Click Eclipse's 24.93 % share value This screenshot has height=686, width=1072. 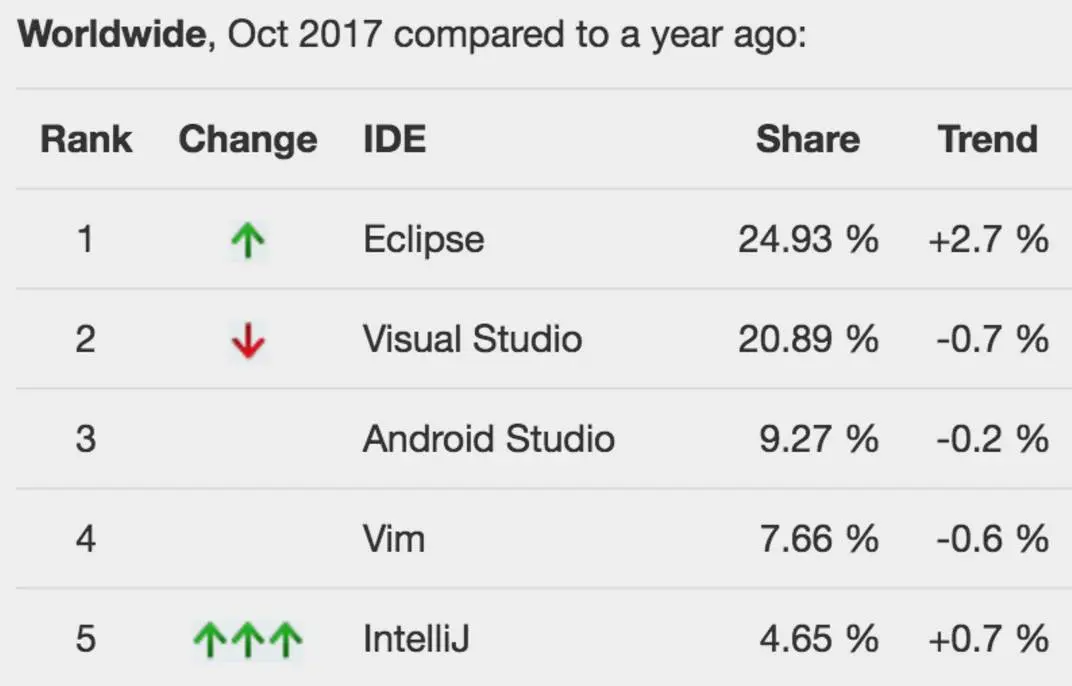pos(808,240)
